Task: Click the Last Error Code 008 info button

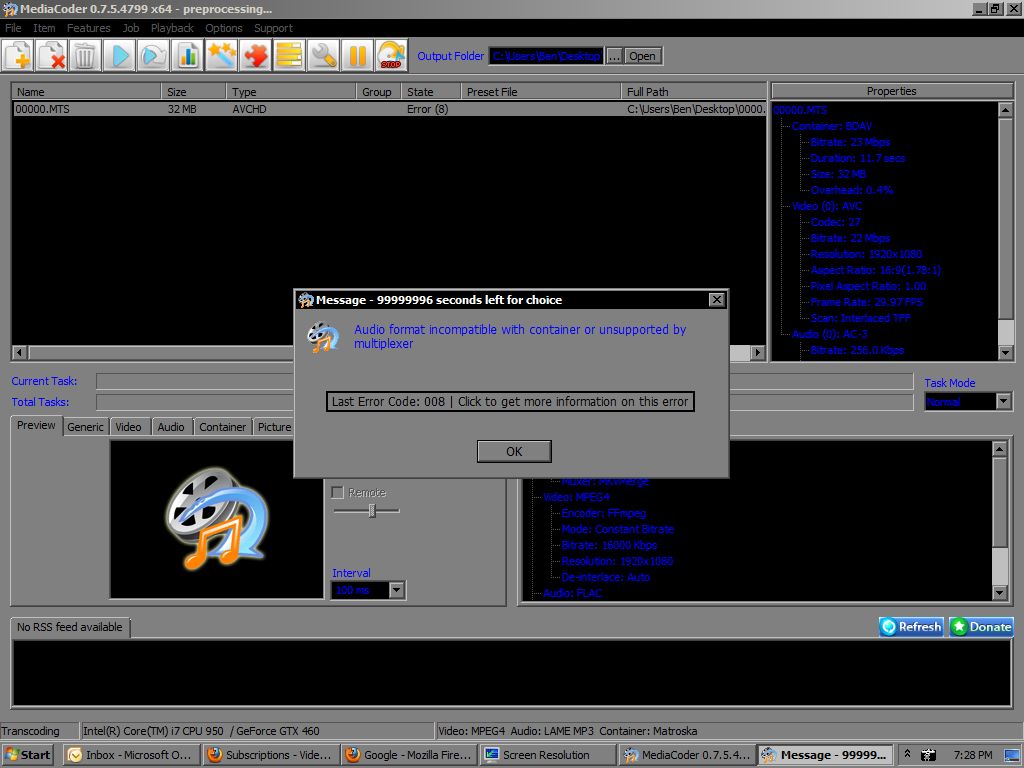Action: tap(510, 402)
